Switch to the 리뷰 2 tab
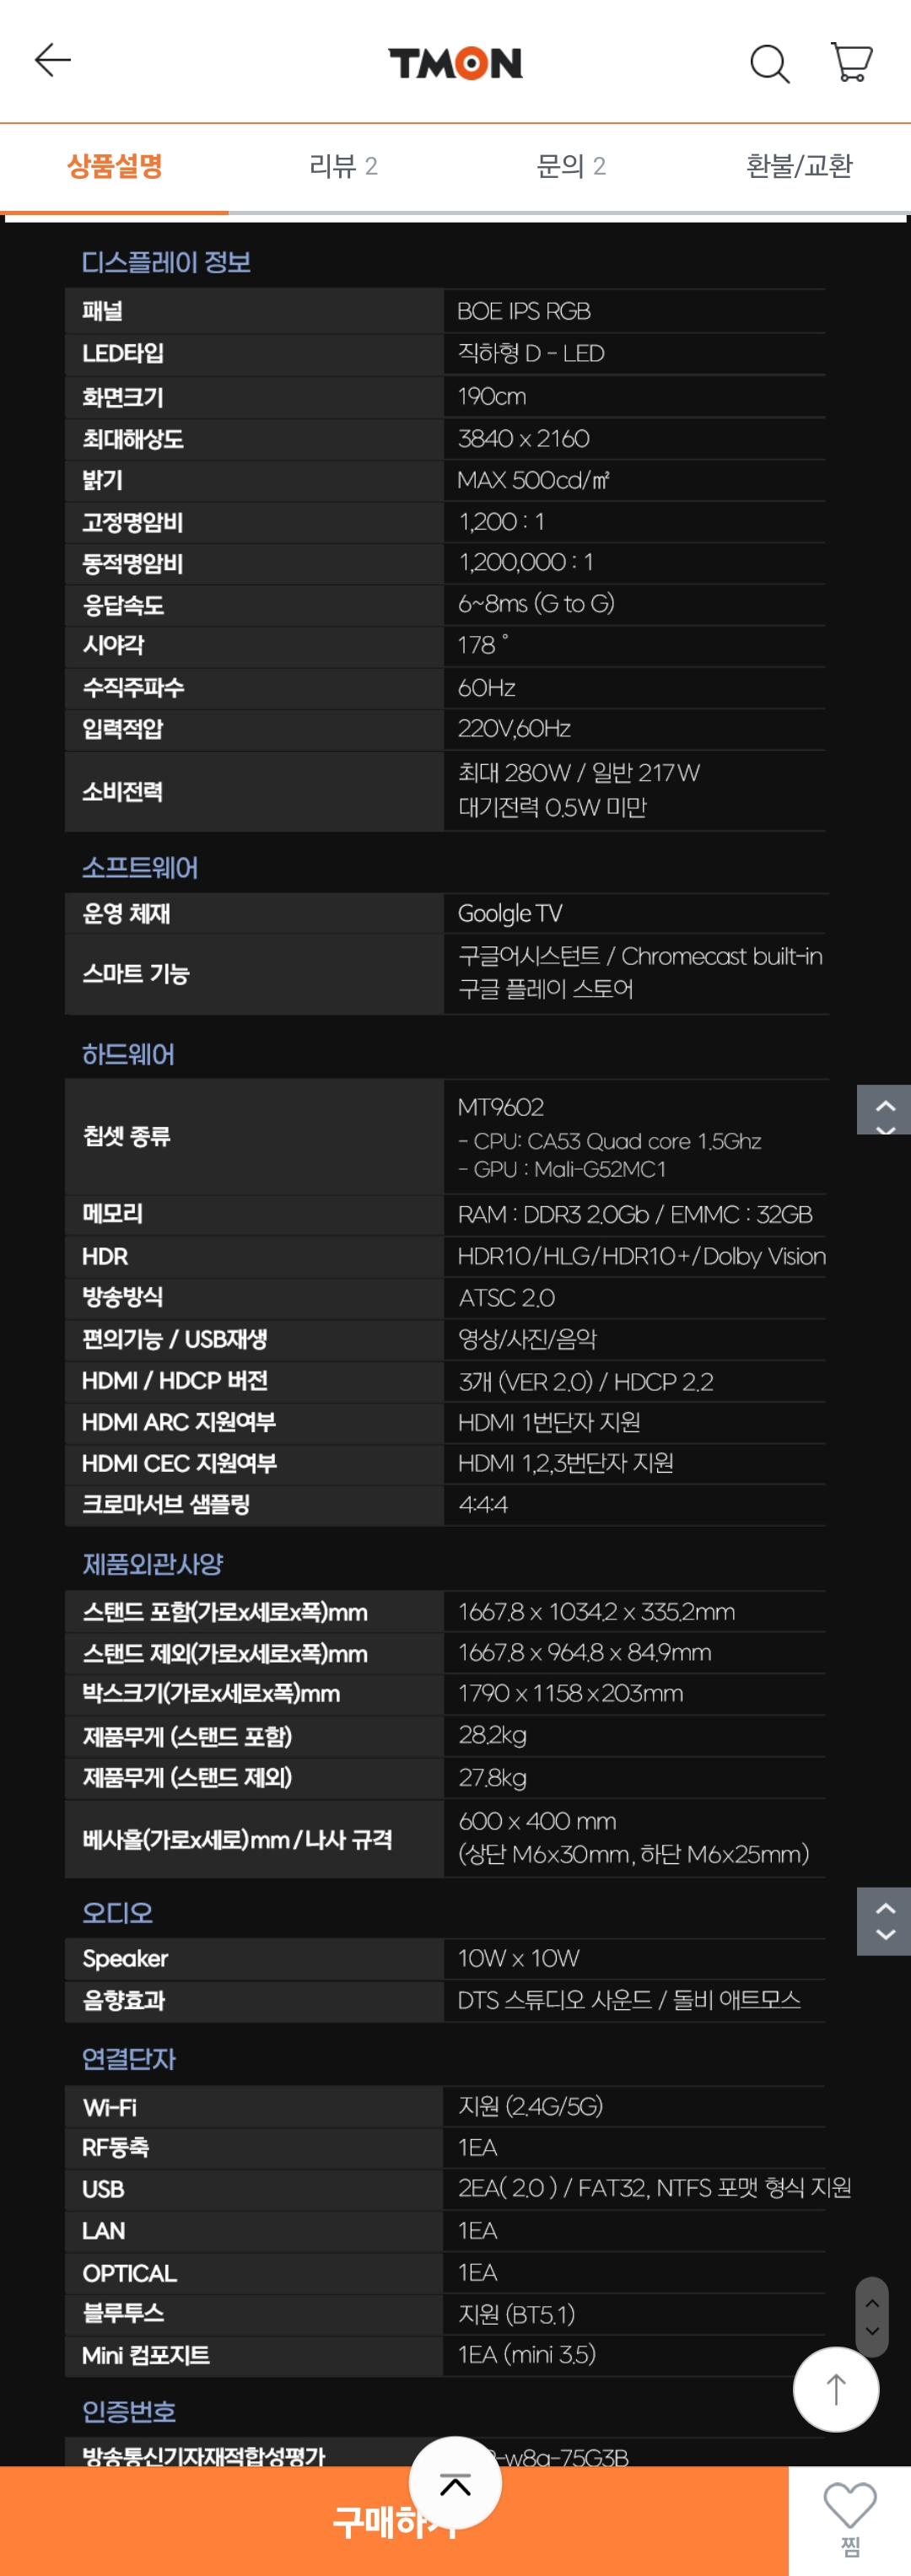This screenshot has width=911, height=2576. pyautogui.click(x=342, y=166)
